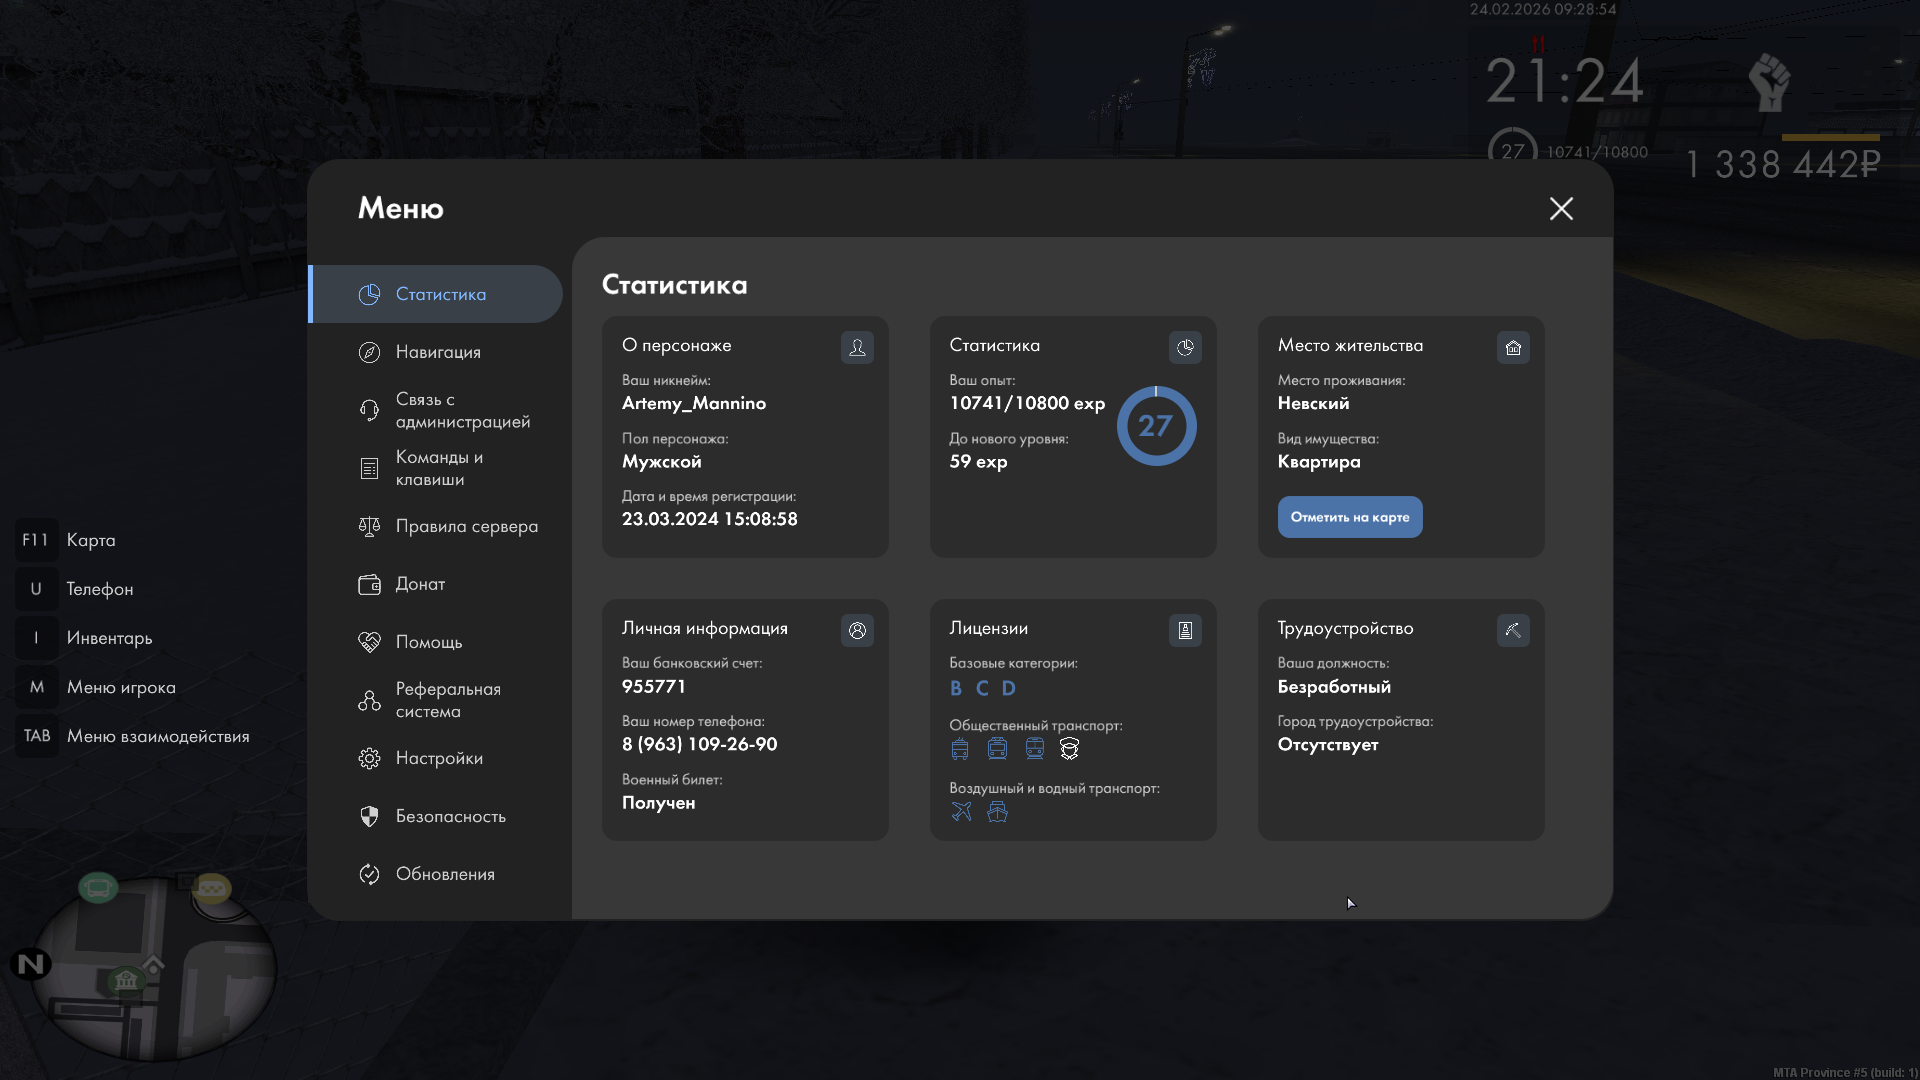Screen dimensions: 1920x1080
Task: Select the Безопасность menu item
Action: pos(450,816)
